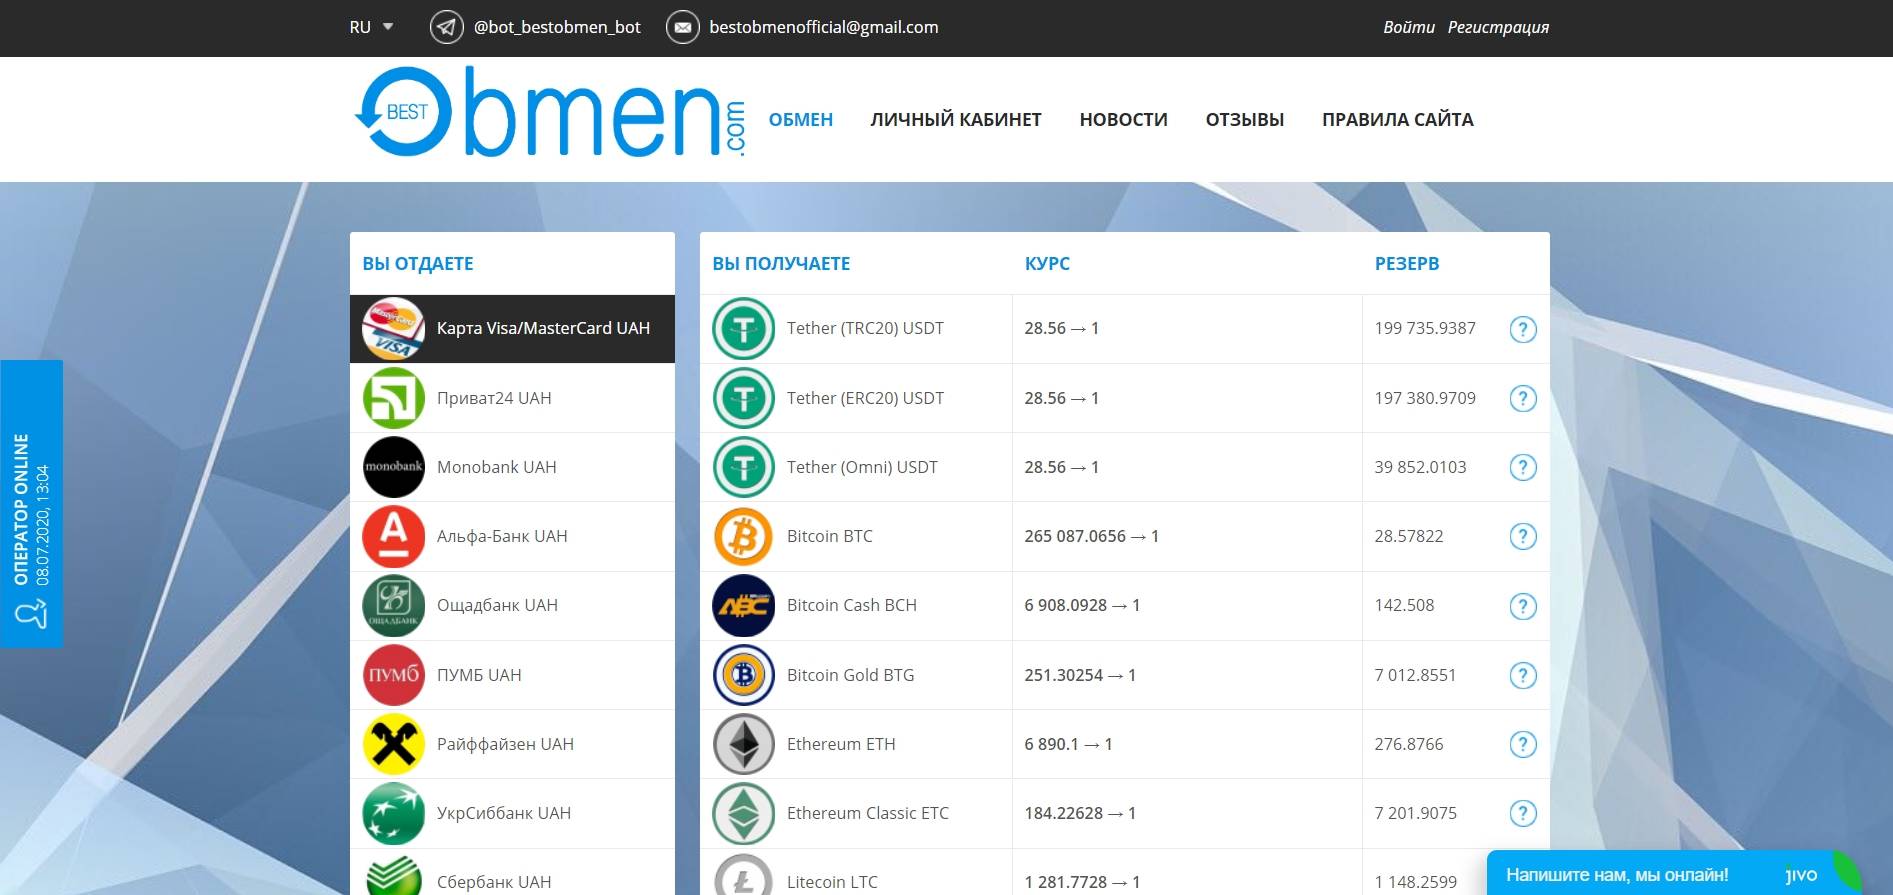The height and width of the screenshot is (895, 1893).
Task: Click the РЕЗЕРВ column header
Action: point(1407,264)
